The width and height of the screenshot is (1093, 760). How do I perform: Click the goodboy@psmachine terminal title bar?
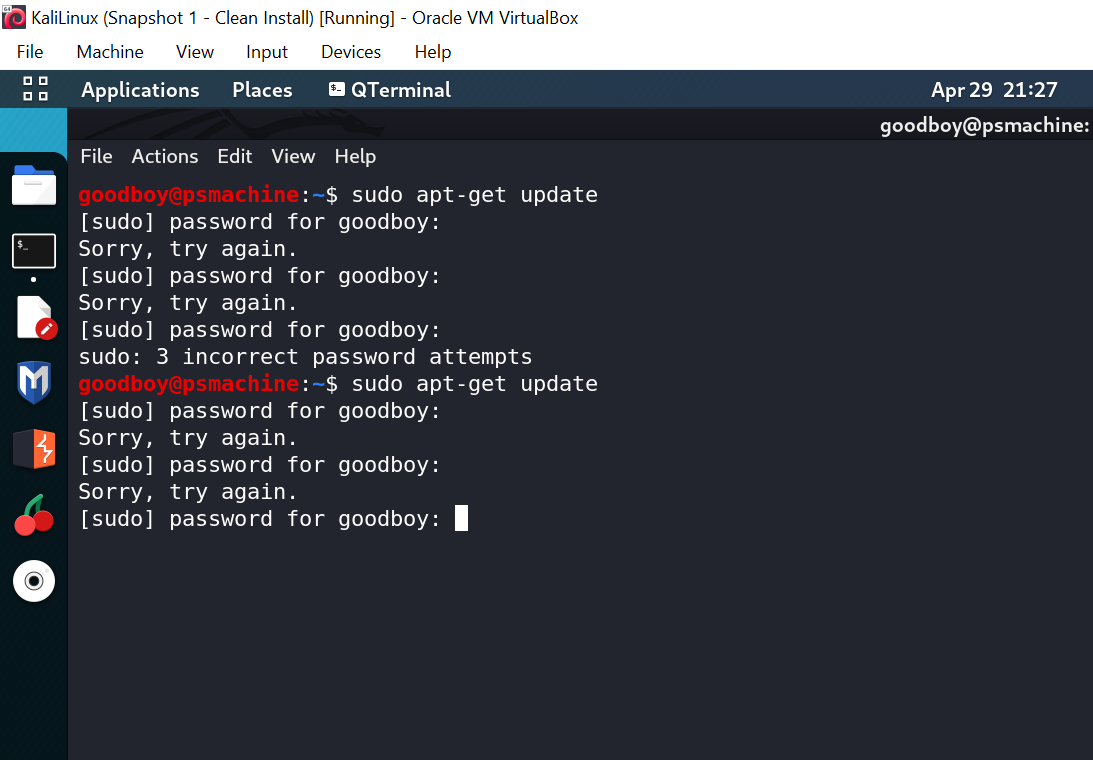(x=983, y=125)
